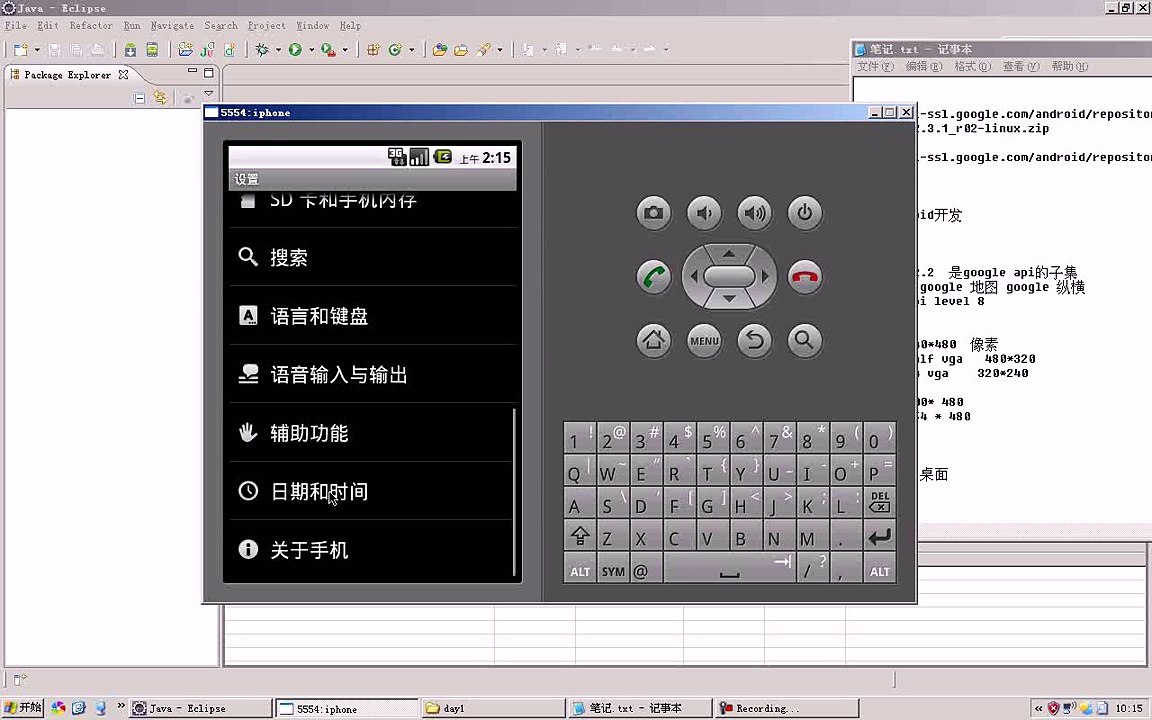This screenshot has width=1152, height=720.
Task: Close the Package Explorer tab
Action: (123, 74)
